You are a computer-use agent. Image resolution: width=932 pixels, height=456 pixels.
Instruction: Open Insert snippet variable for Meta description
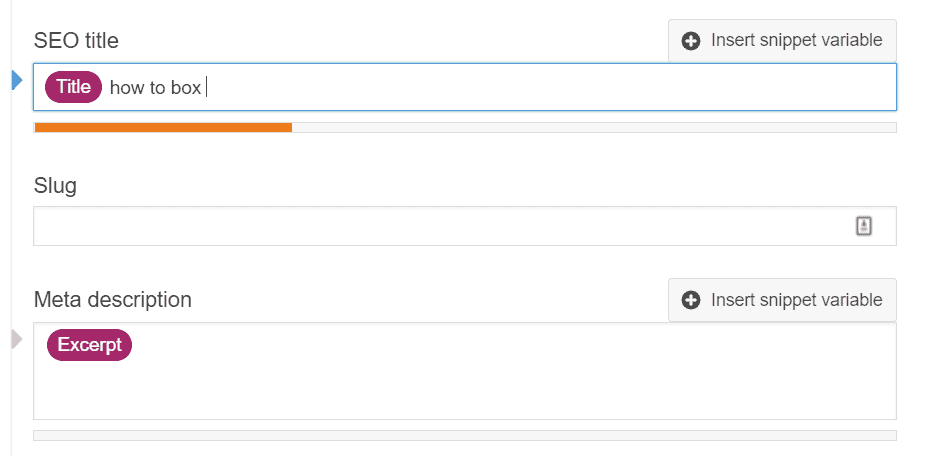click(782, 300)
